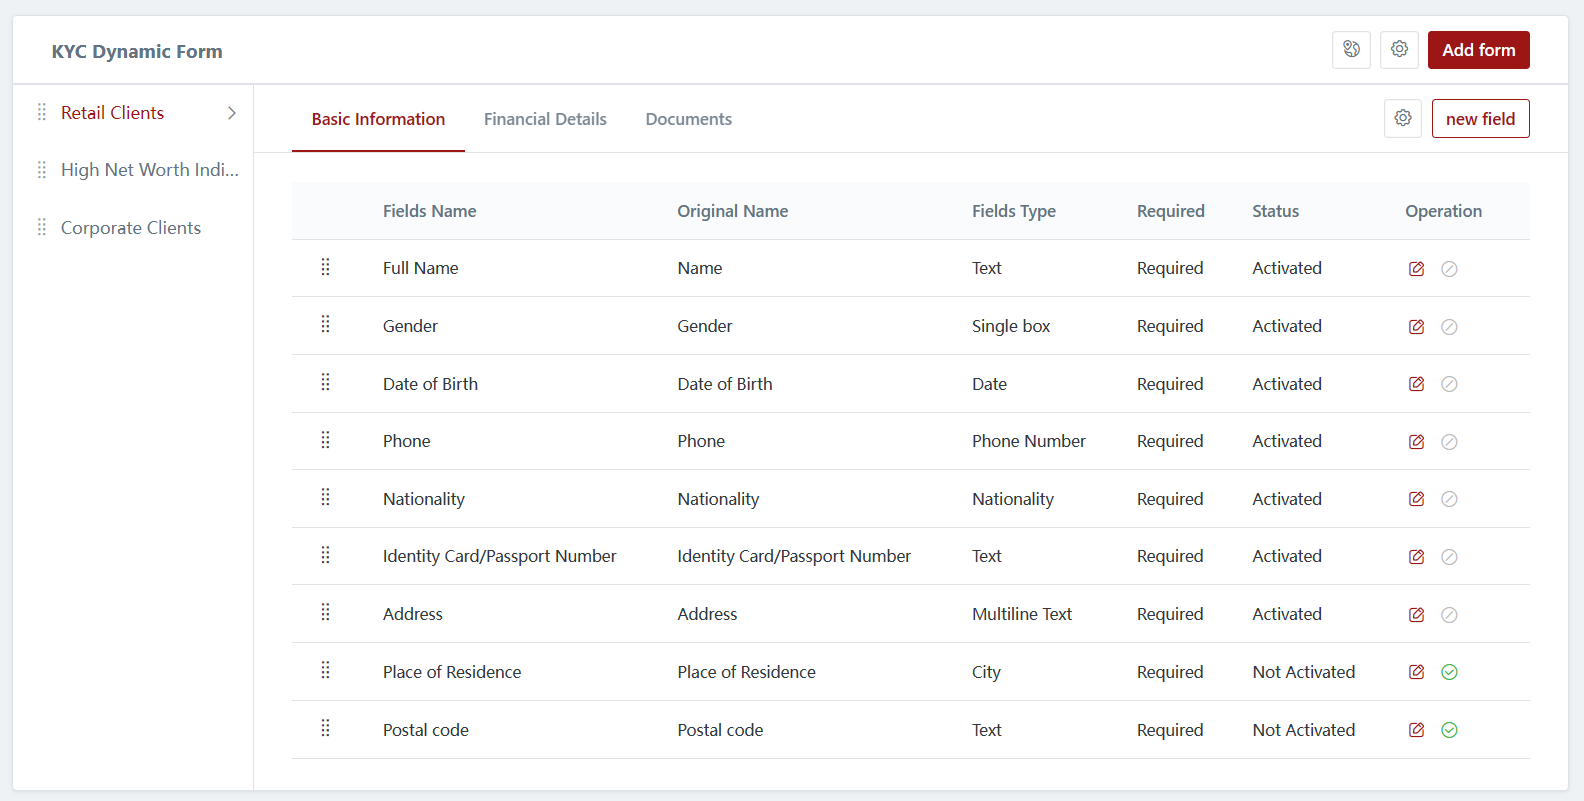This screenshot has width=1584, height=801.
Task: Grab the drag handle for Phone row
Action: pyautogui.click(x=325, y=441)
